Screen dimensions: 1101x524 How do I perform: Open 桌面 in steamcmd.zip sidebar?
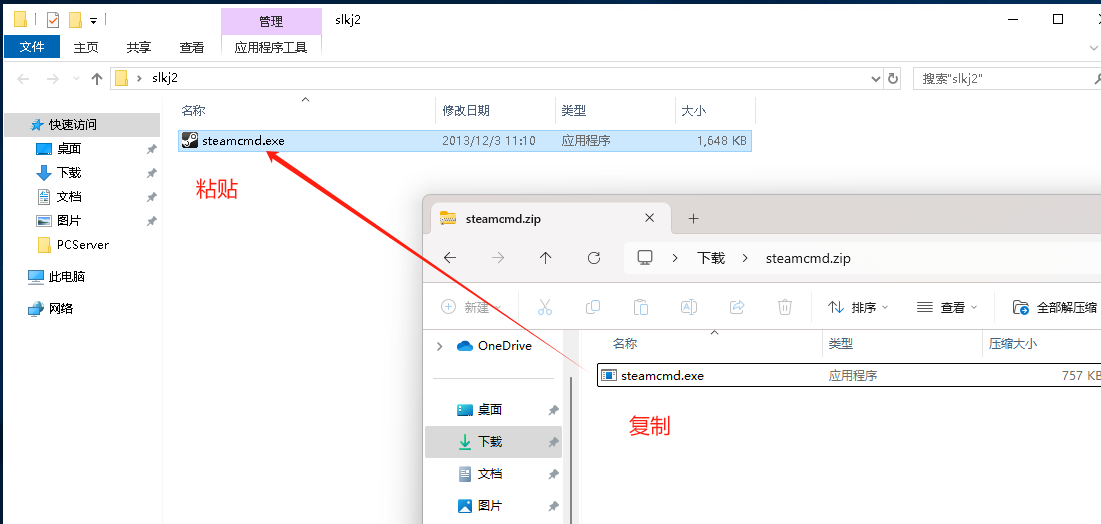point(490,410)
